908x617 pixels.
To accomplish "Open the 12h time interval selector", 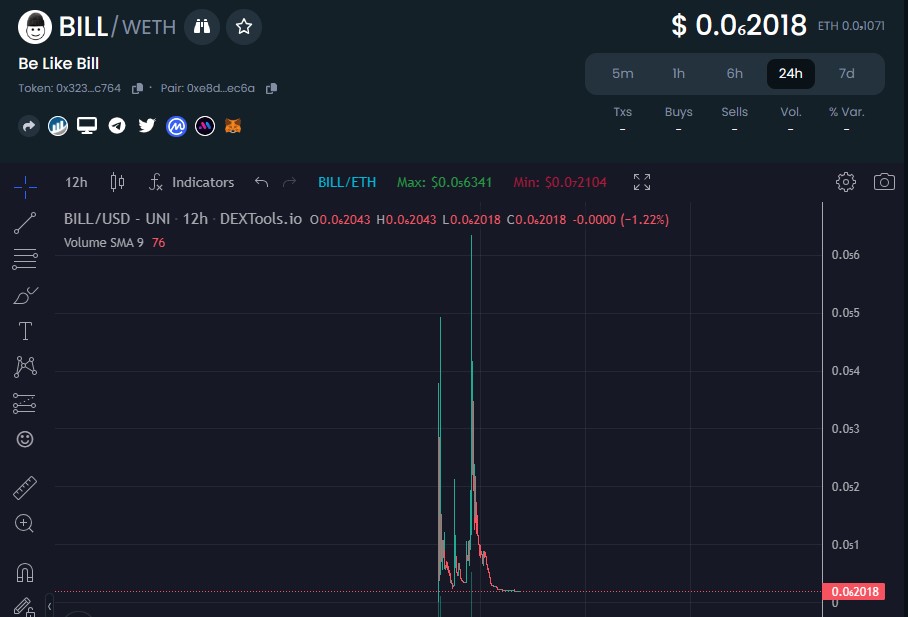I will 75,182.
